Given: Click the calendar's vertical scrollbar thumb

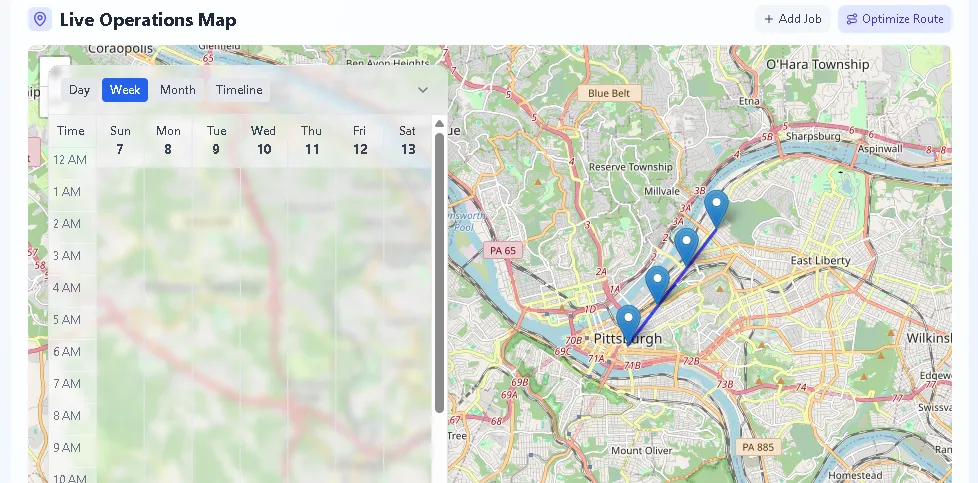Looking at the screenshot, I should tap(439, 270).
